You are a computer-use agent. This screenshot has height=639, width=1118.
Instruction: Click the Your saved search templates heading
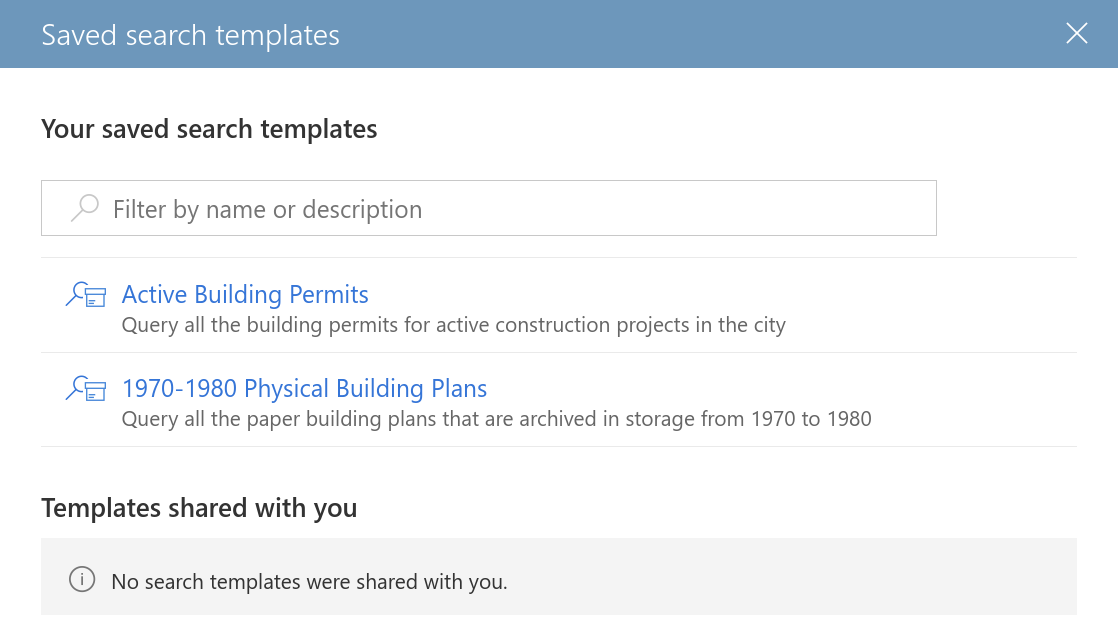(x=209, y=129)
